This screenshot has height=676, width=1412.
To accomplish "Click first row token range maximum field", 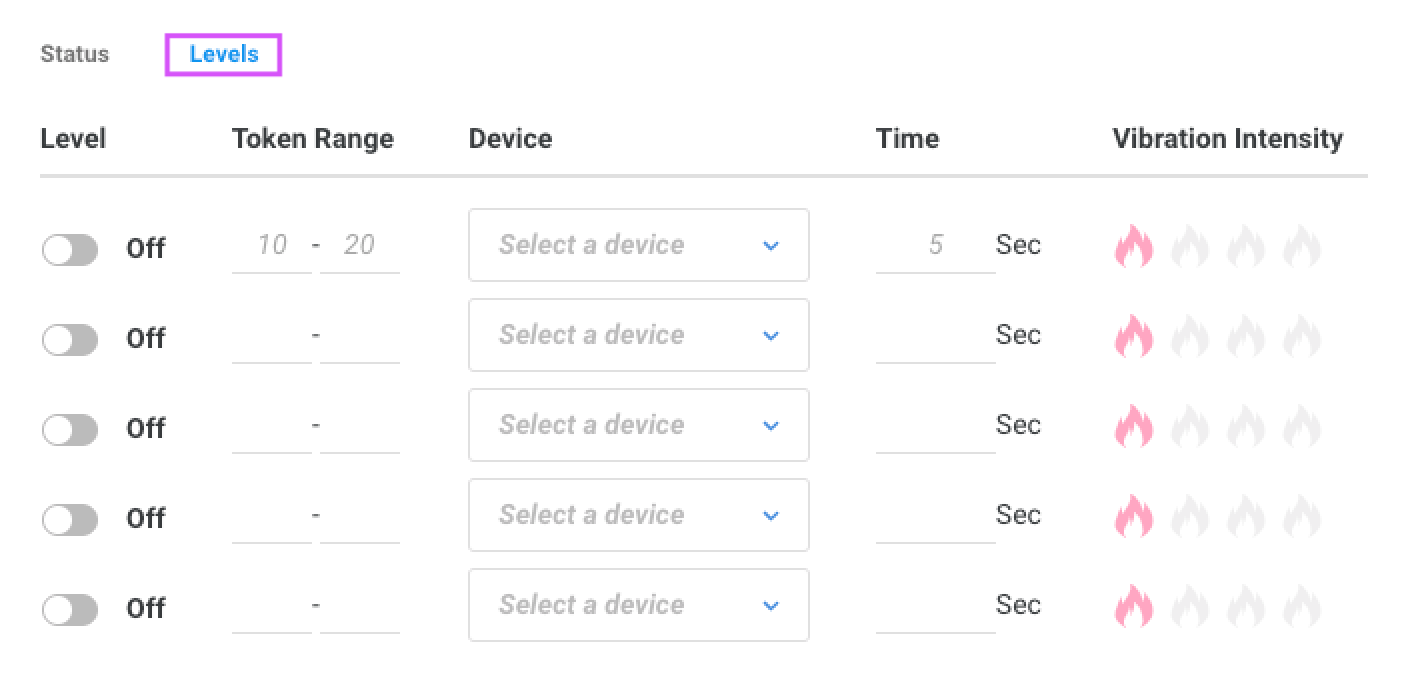I will 359,246.
